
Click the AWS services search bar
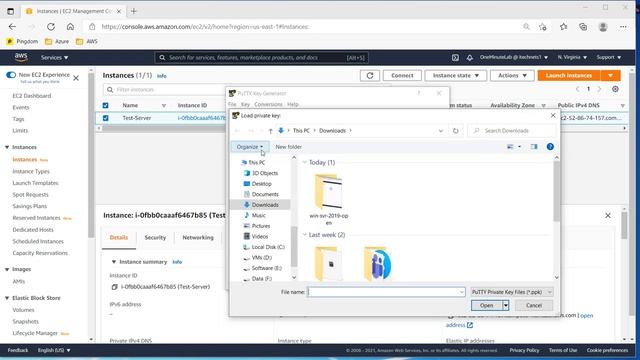coord(261,58)
